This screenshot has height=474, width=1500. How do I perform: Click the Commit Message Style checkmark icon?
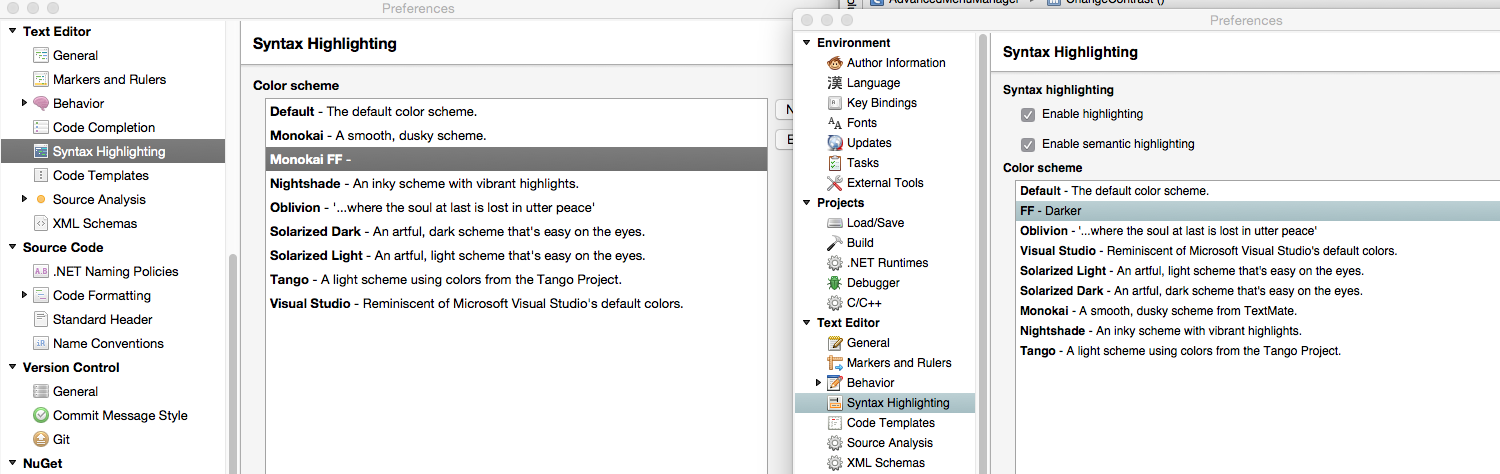[41, 415]
